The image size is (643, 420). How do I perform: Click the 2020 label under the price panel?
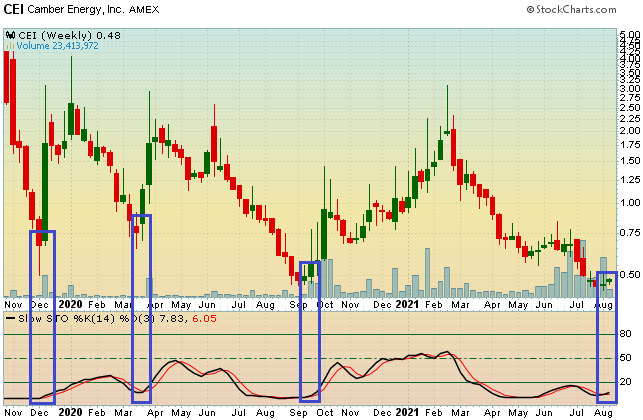coord(70,304)
